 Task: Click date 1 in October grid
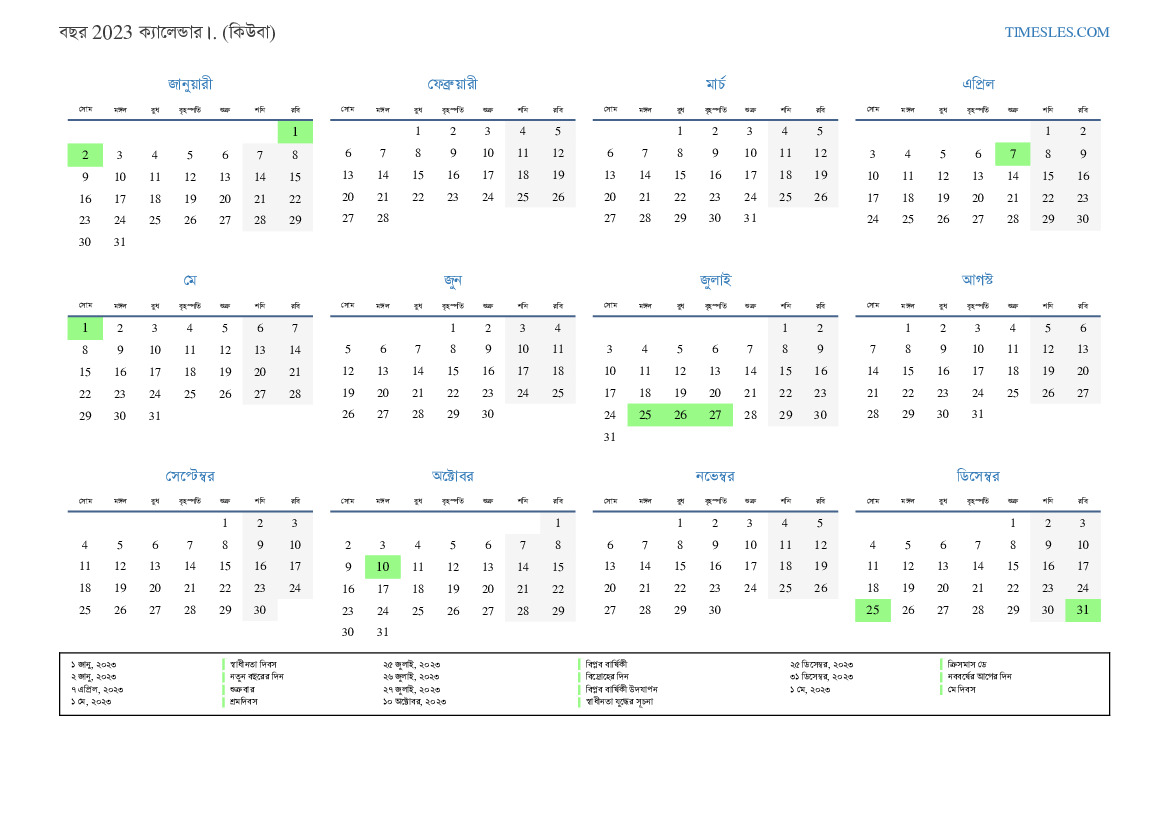pyautogui.click(x=558, y=523)
